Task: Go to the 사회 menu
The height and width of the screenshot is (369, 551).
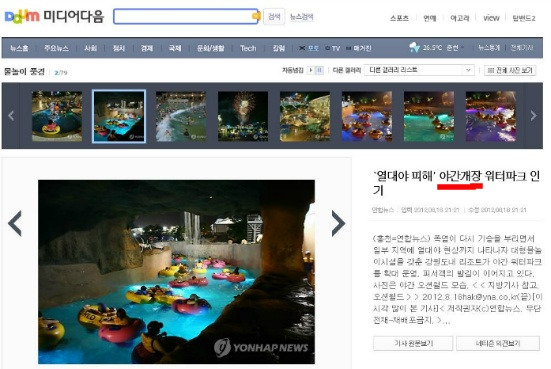Action: [90, 48]
